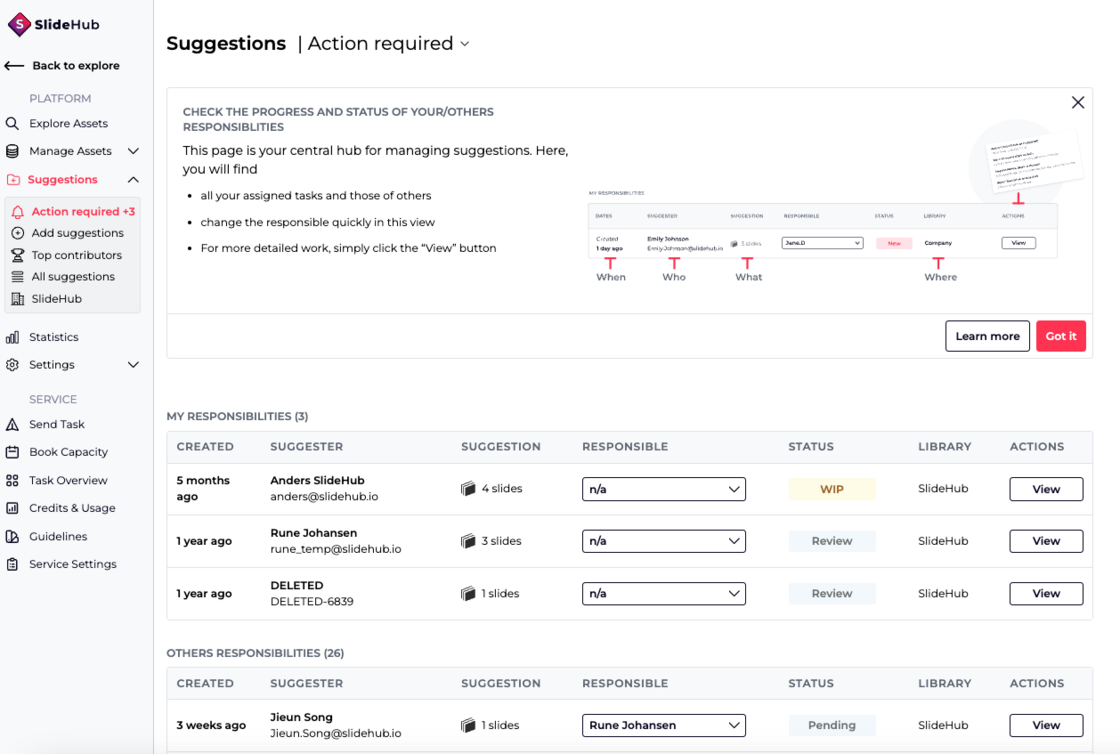
Task: Click Review status in DELETED-6839 row
Action: point(831,593)
